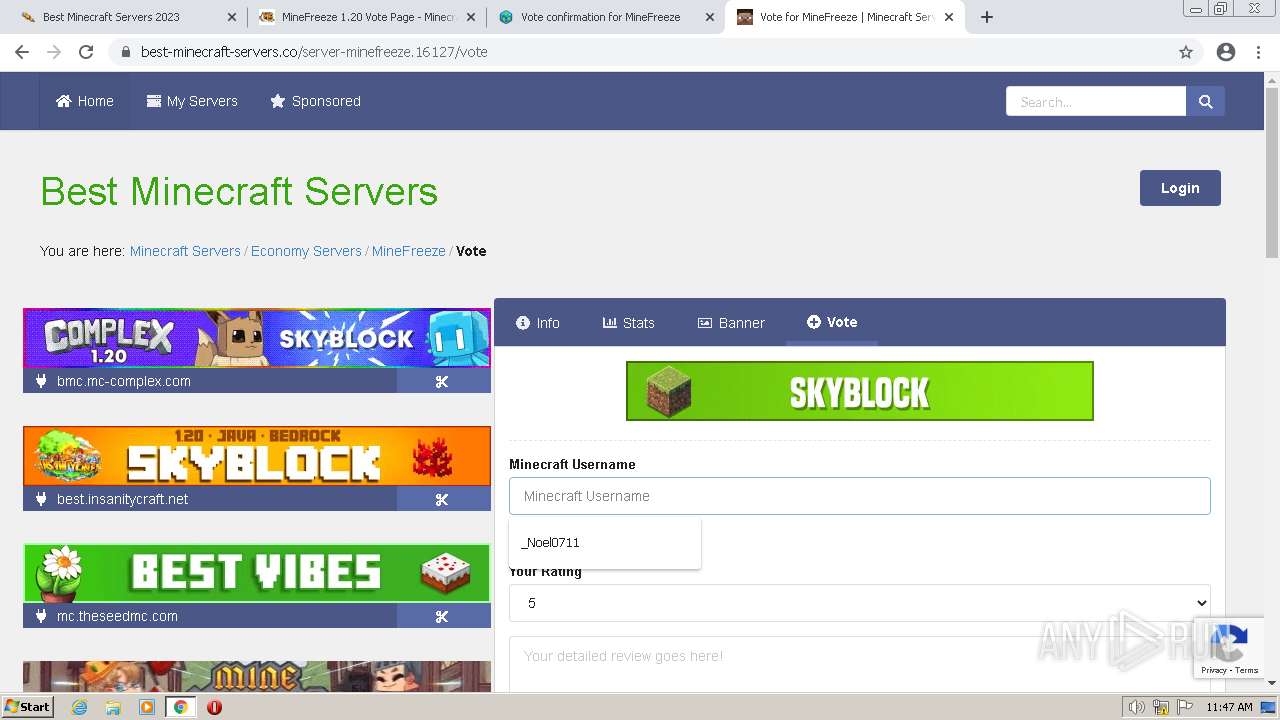Open the Chrome three-dot menu
Image resolution: width=1280 pixels, height=720 pixels.
point(1258,52)
